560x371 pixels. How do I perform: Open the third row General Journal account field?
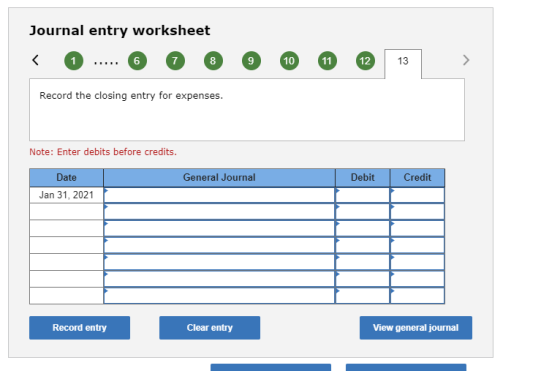(x=219, y=229)
